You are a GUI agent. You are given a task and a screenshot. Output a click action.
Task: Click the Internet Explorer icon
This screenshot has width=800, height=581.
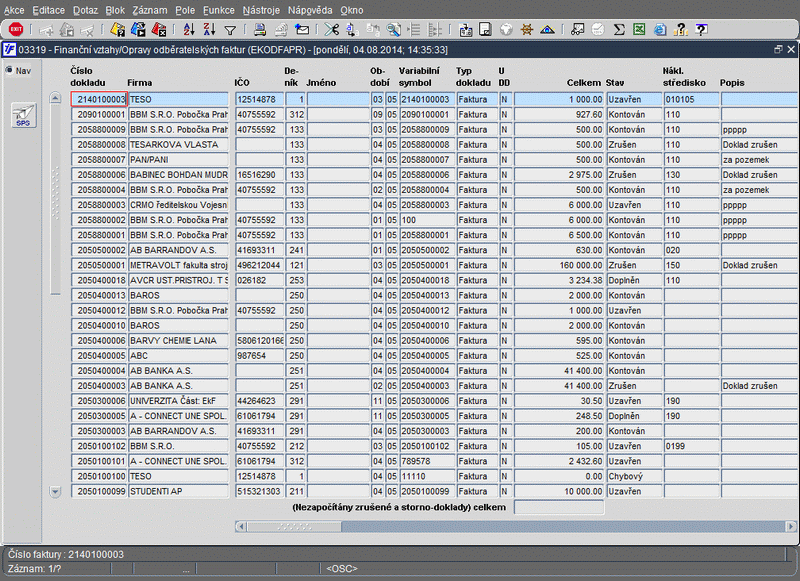[x=660, y=30]
